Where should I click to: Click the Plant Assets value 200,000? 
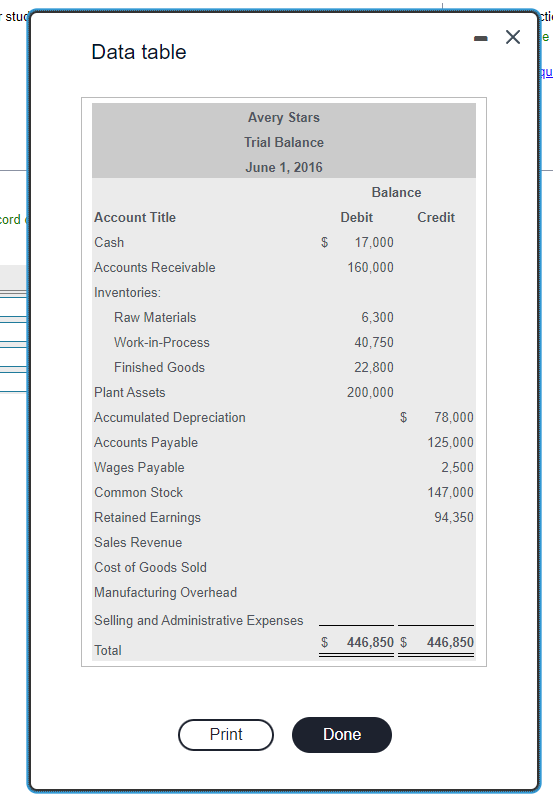point(371,392)
